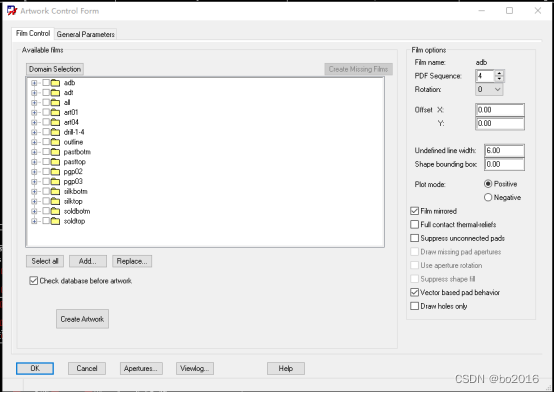Click the Add... button
Image resolution: width=554 pixels, height=393 pixels.
[88, 261]
